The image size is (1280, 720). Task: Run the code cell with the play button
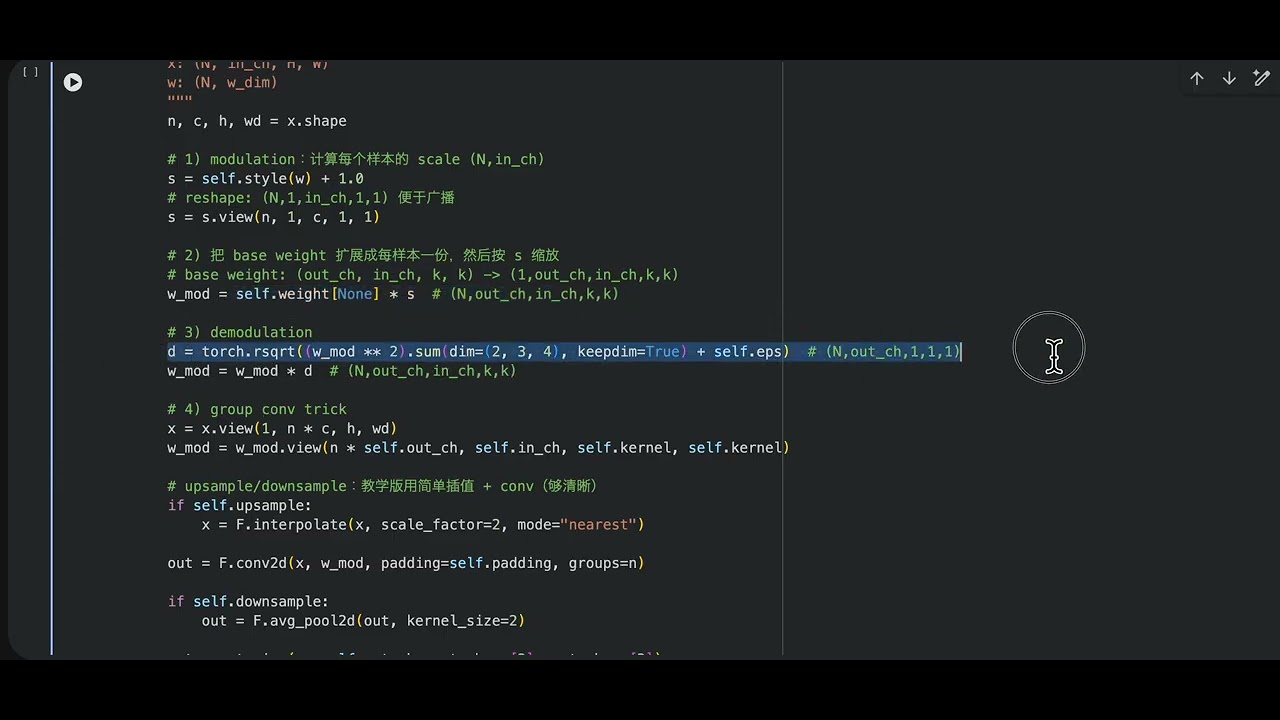(73, 83)
